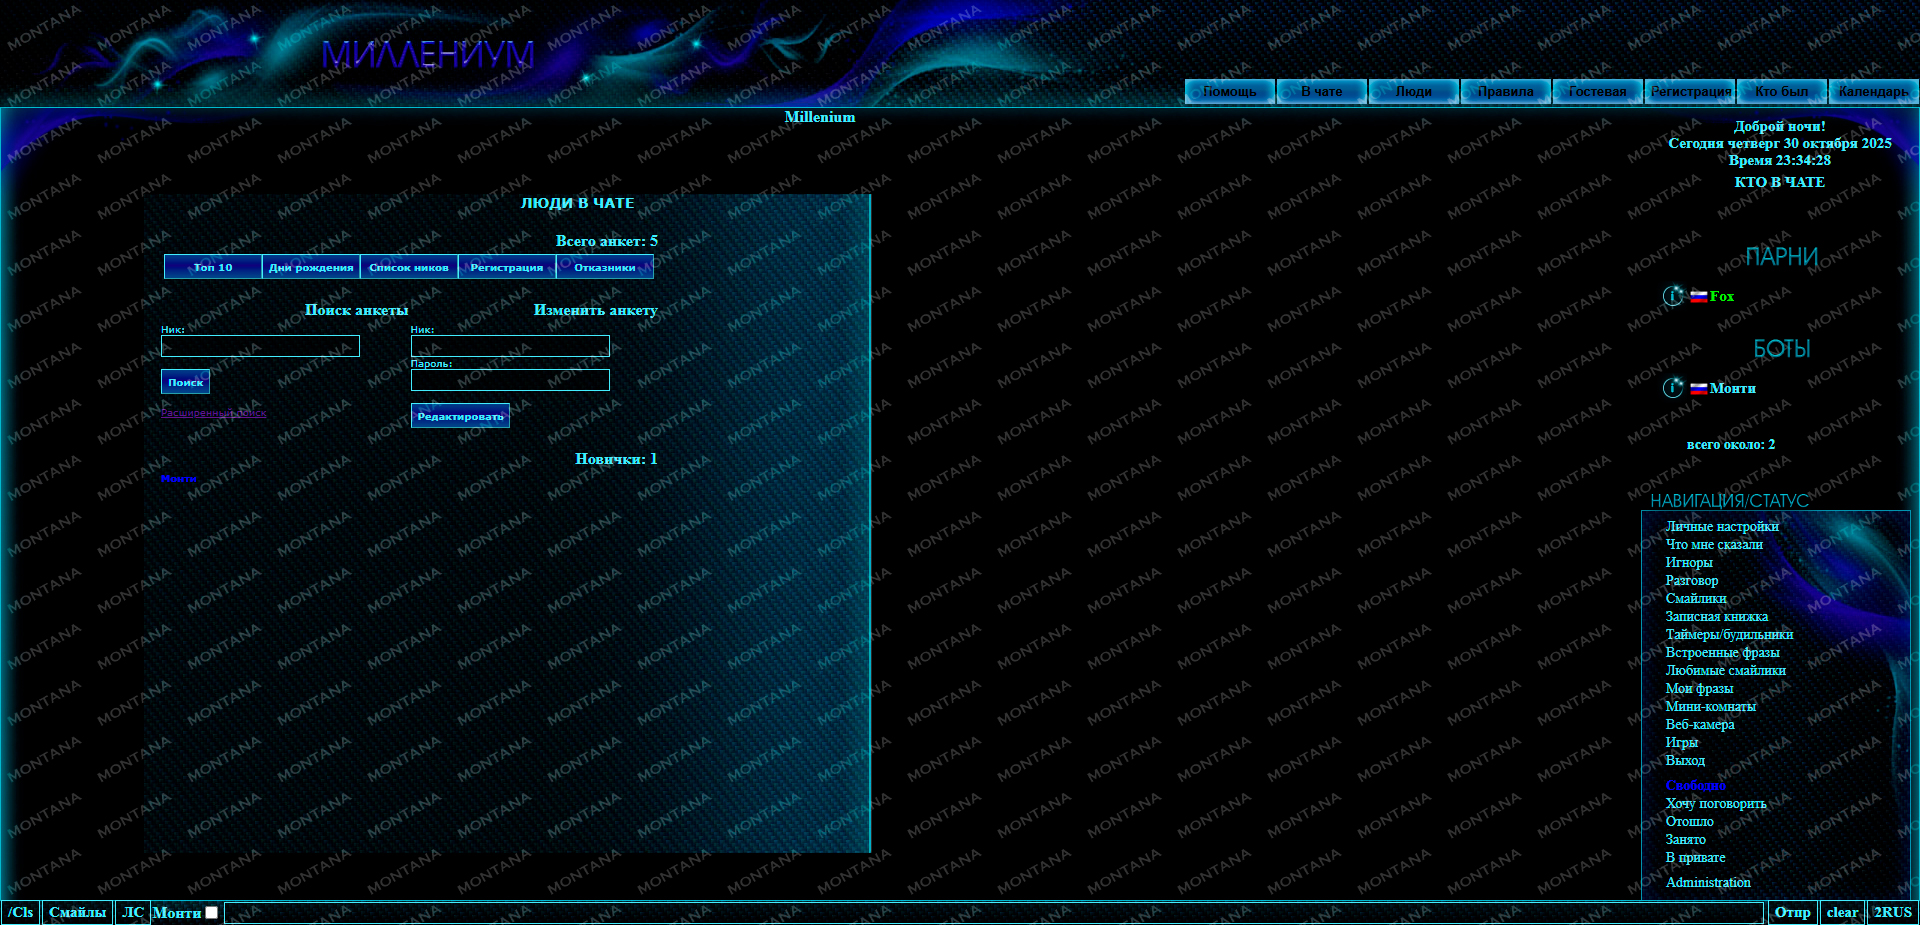The width and height of the screenshot is (1920, 925).
Task: Open the Помощь menu item
Action: point(1229,91)
